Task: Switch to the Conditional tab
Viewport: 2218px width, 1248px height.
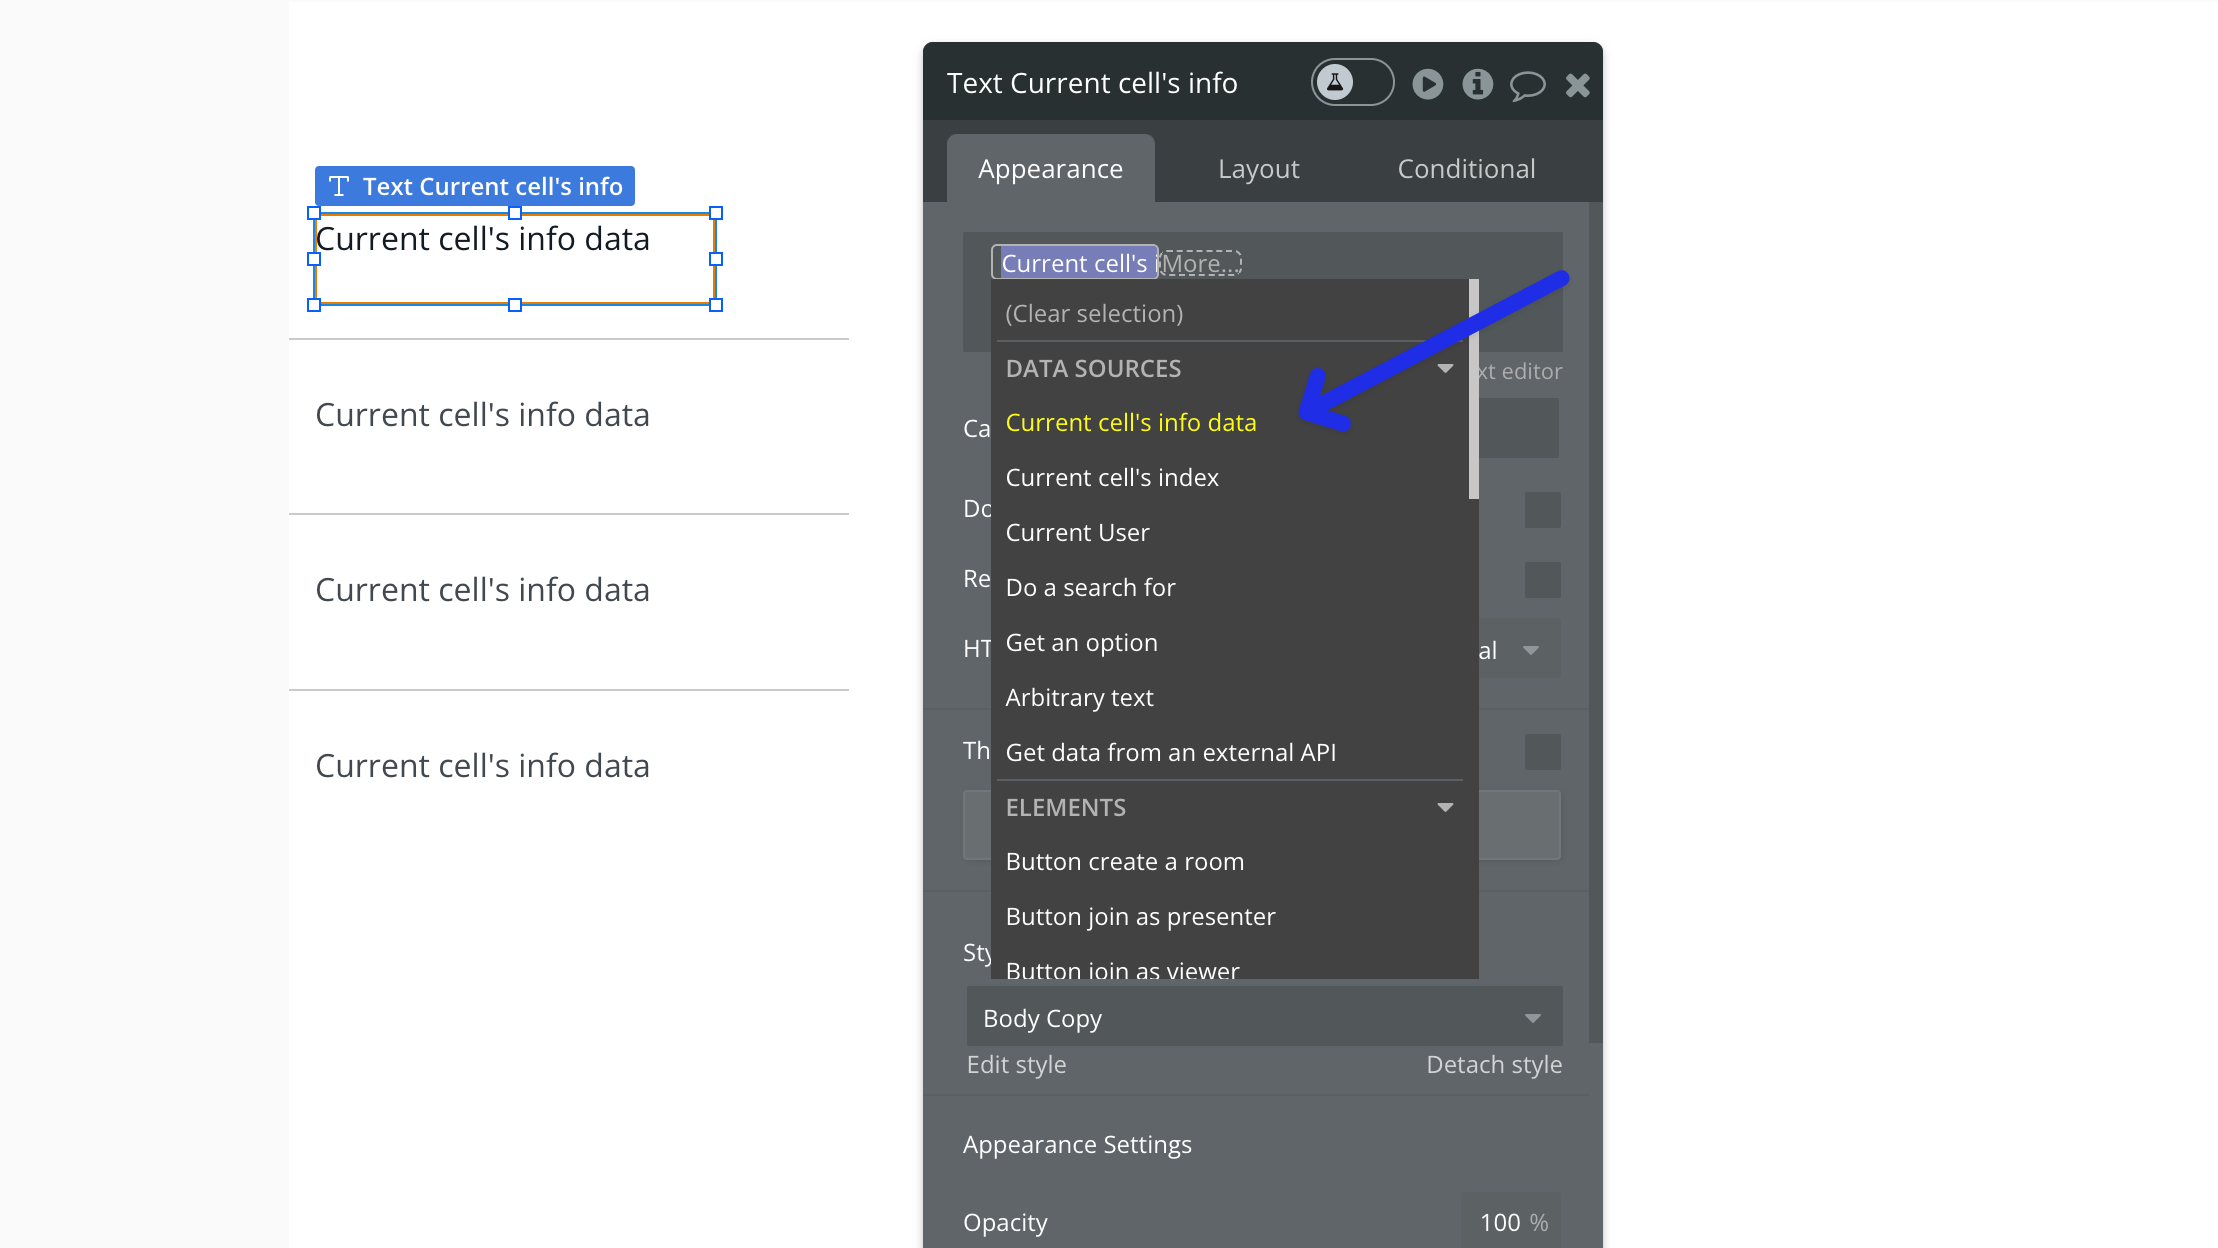Action: (1465, 169)
